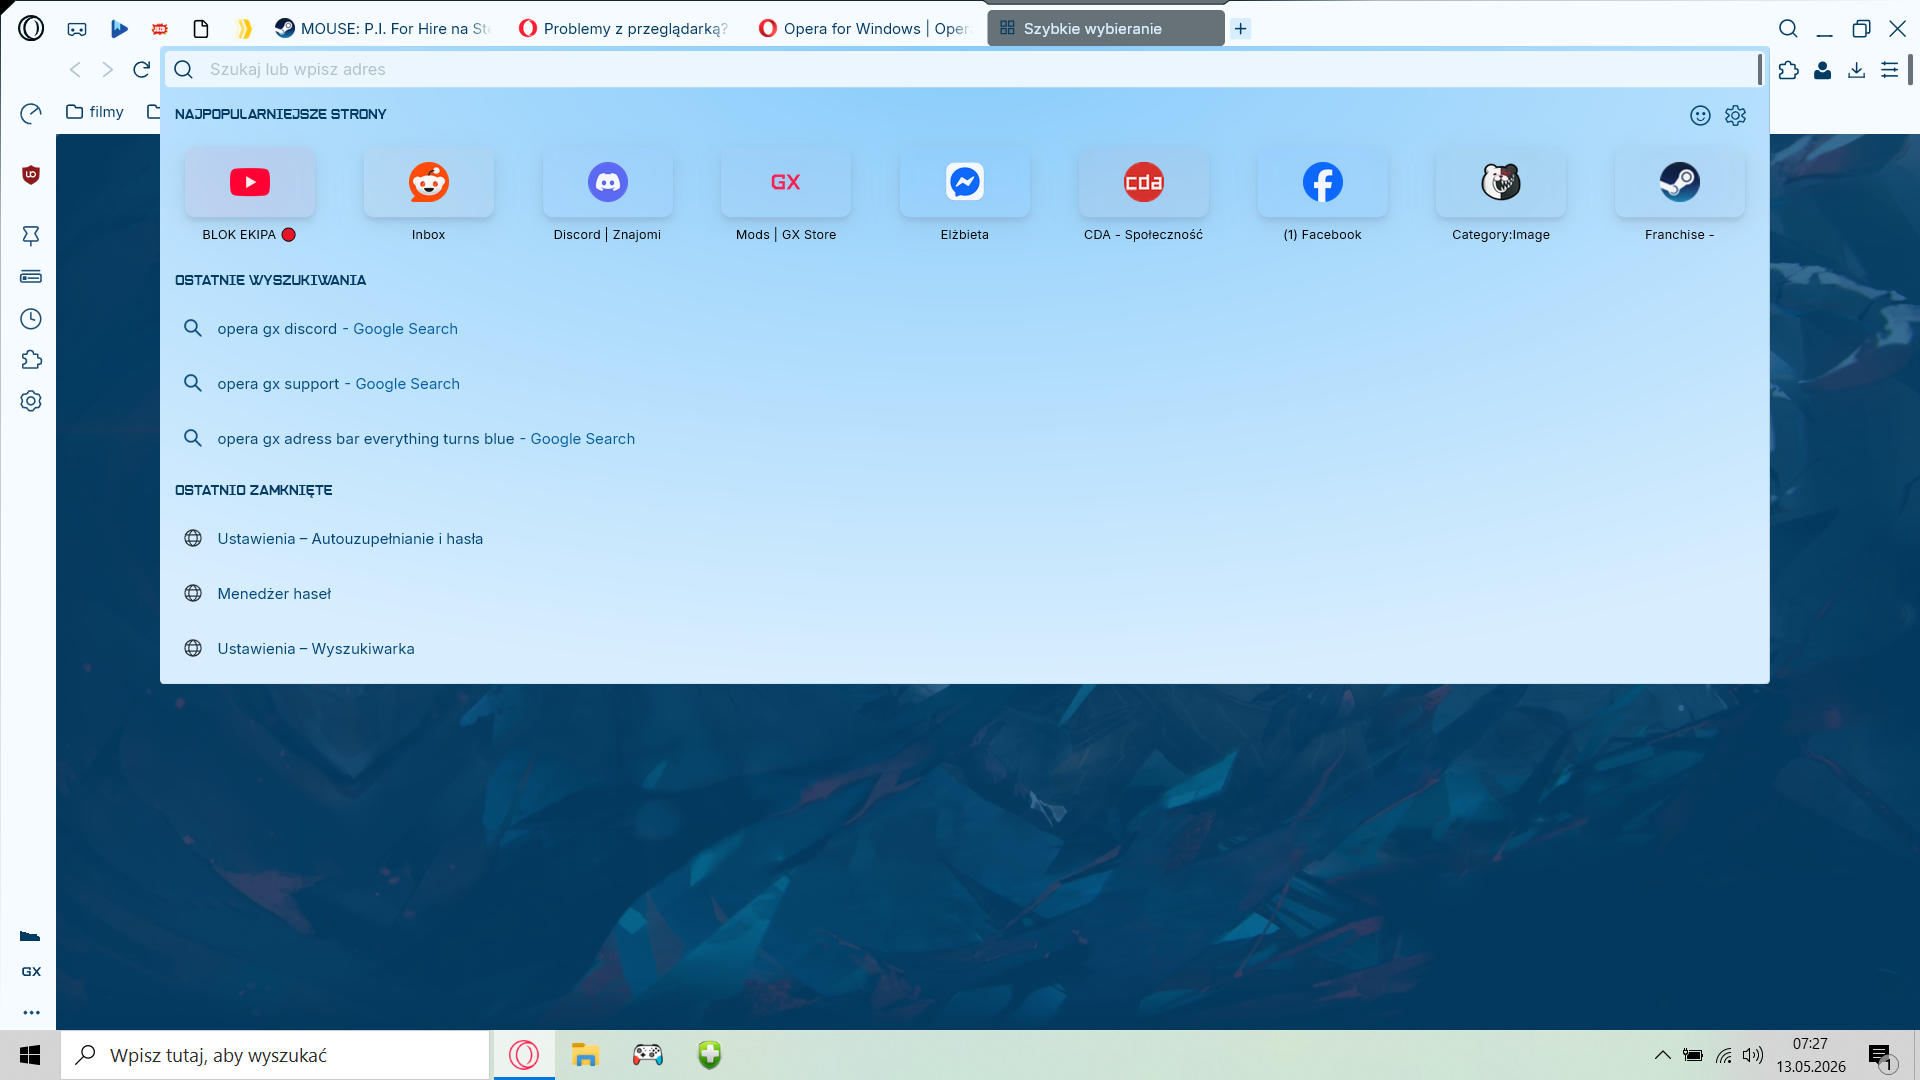This screenshot has height=1080, width=1920.
Task: Click the search tabs magnifier icon
Action: pos(1788,29)
